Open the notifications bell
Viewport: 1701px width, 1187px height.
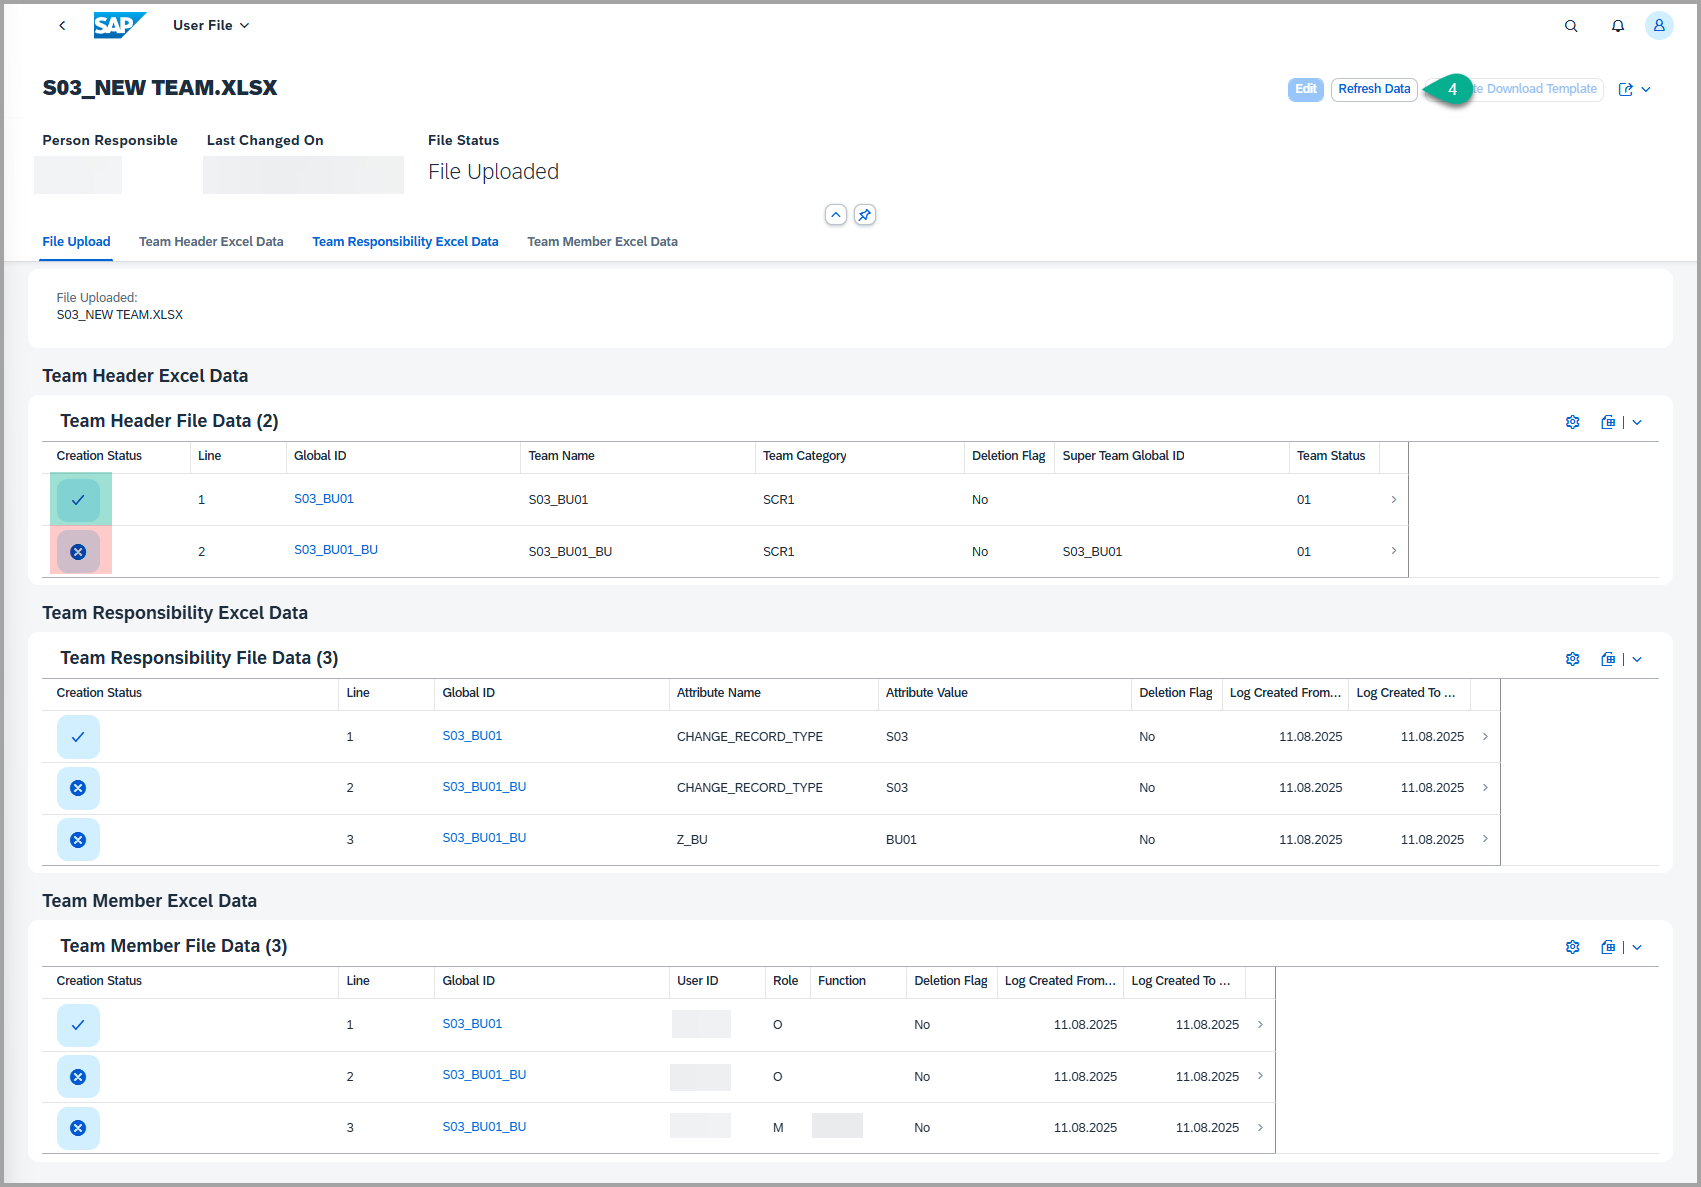pos(1617,26)
